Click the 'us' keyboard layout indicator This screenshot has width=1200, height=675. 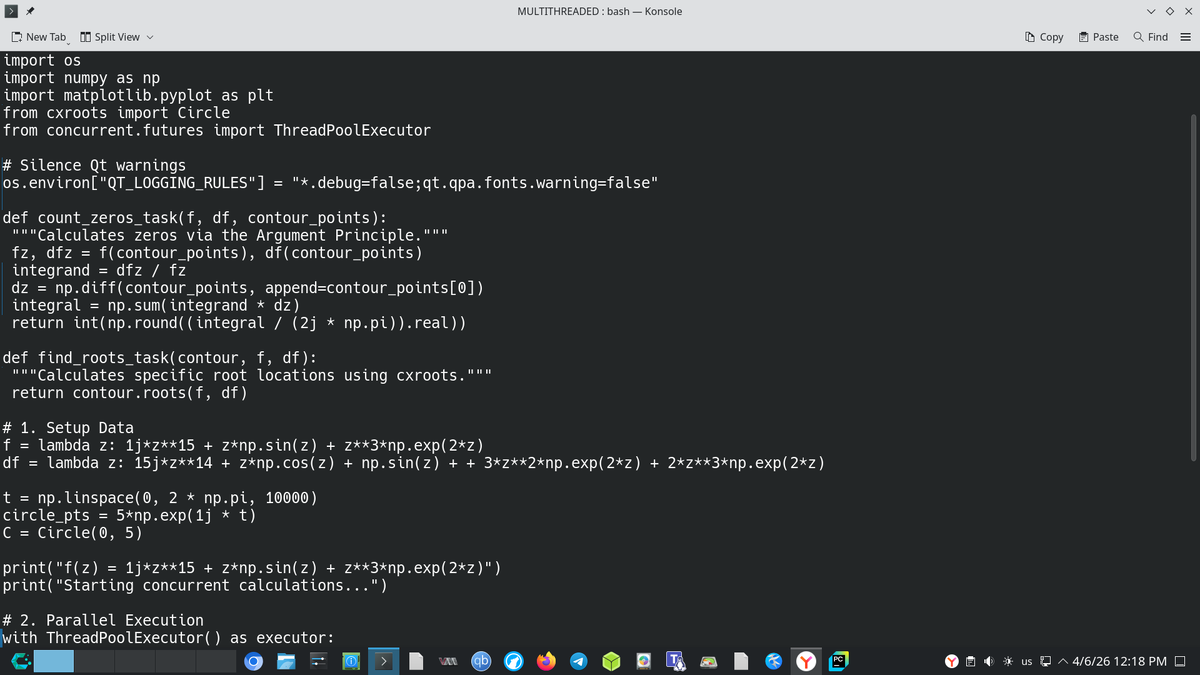[1027, 662]
